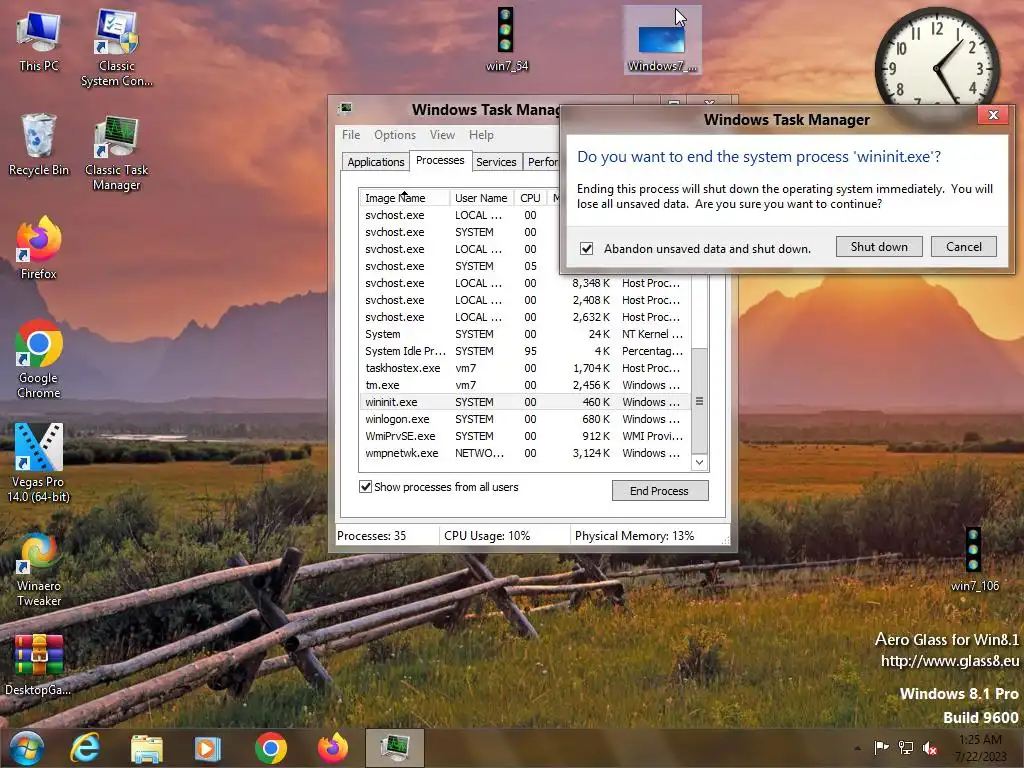This screenshot has height=768, width=1024.
Task: Switch to the Services tab
Action: click(496, 162)
